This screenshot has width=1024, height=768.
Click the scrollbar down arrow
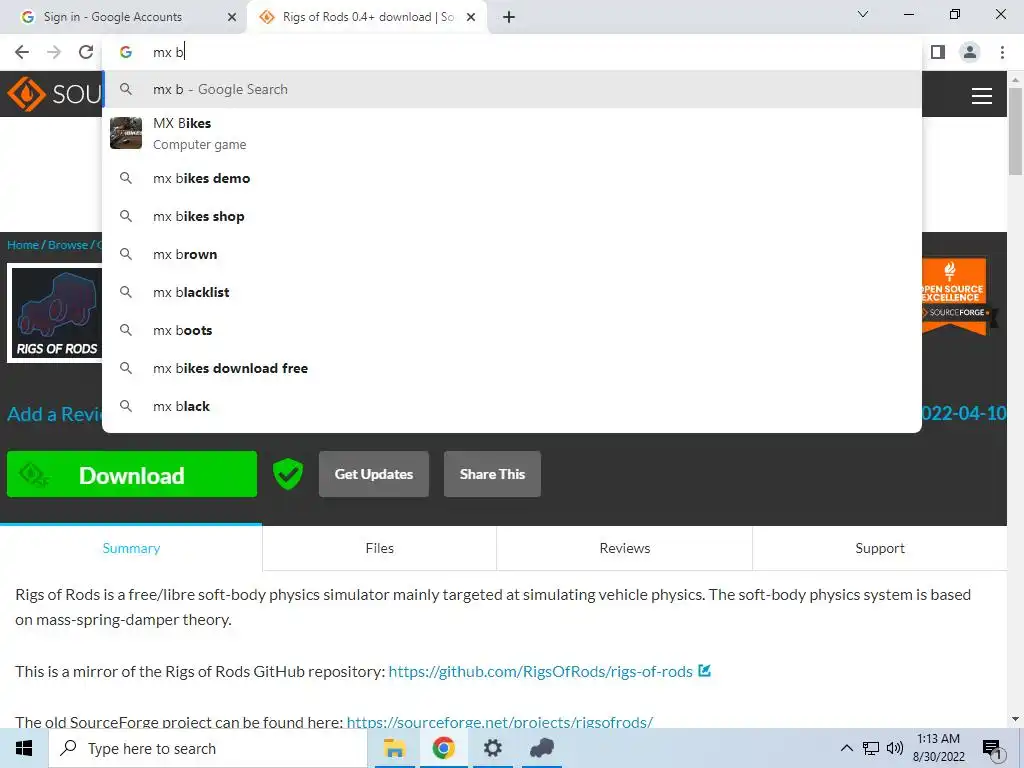tap(1015, 719)
